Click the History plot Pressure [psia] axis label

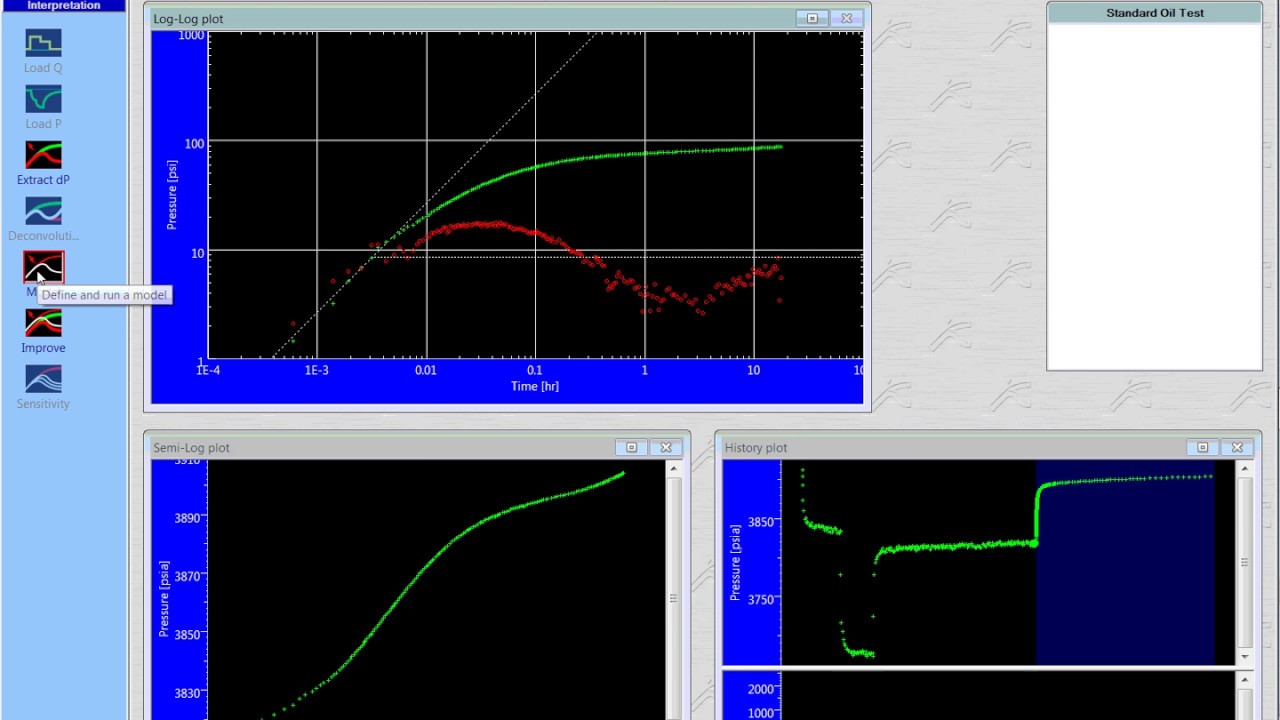click(x=736, y=562)
